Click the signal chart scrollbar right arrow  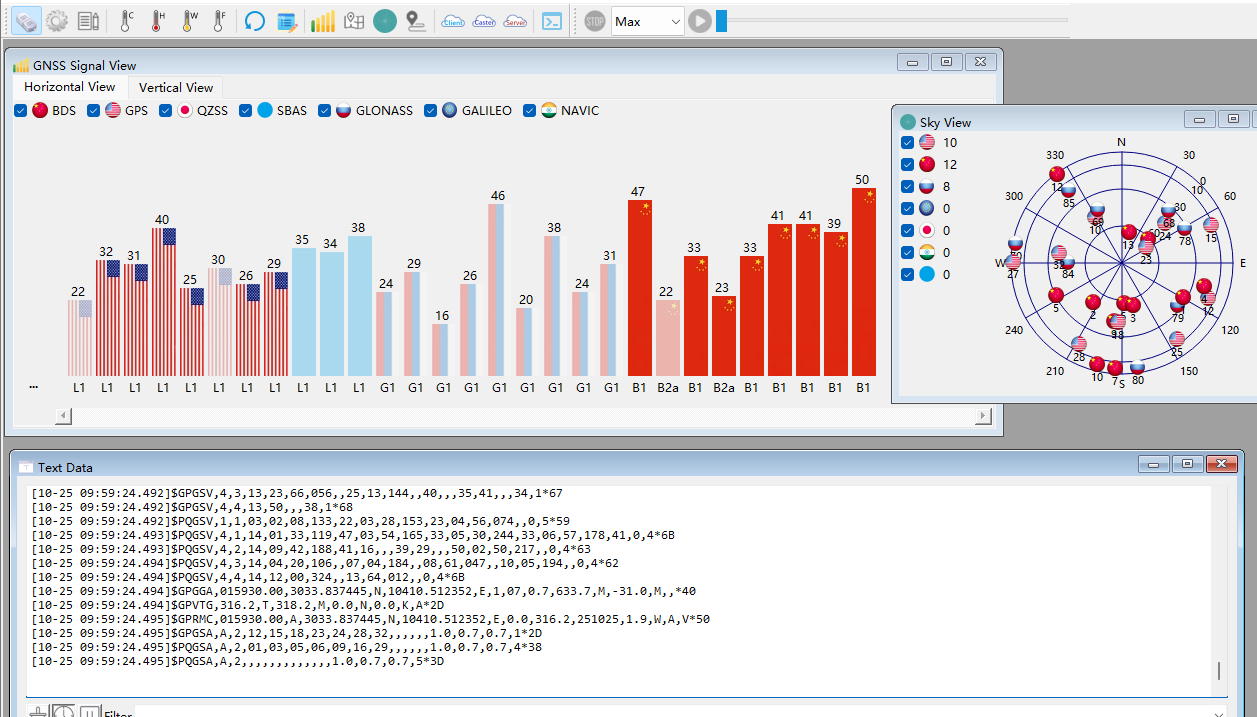point(983,416)
